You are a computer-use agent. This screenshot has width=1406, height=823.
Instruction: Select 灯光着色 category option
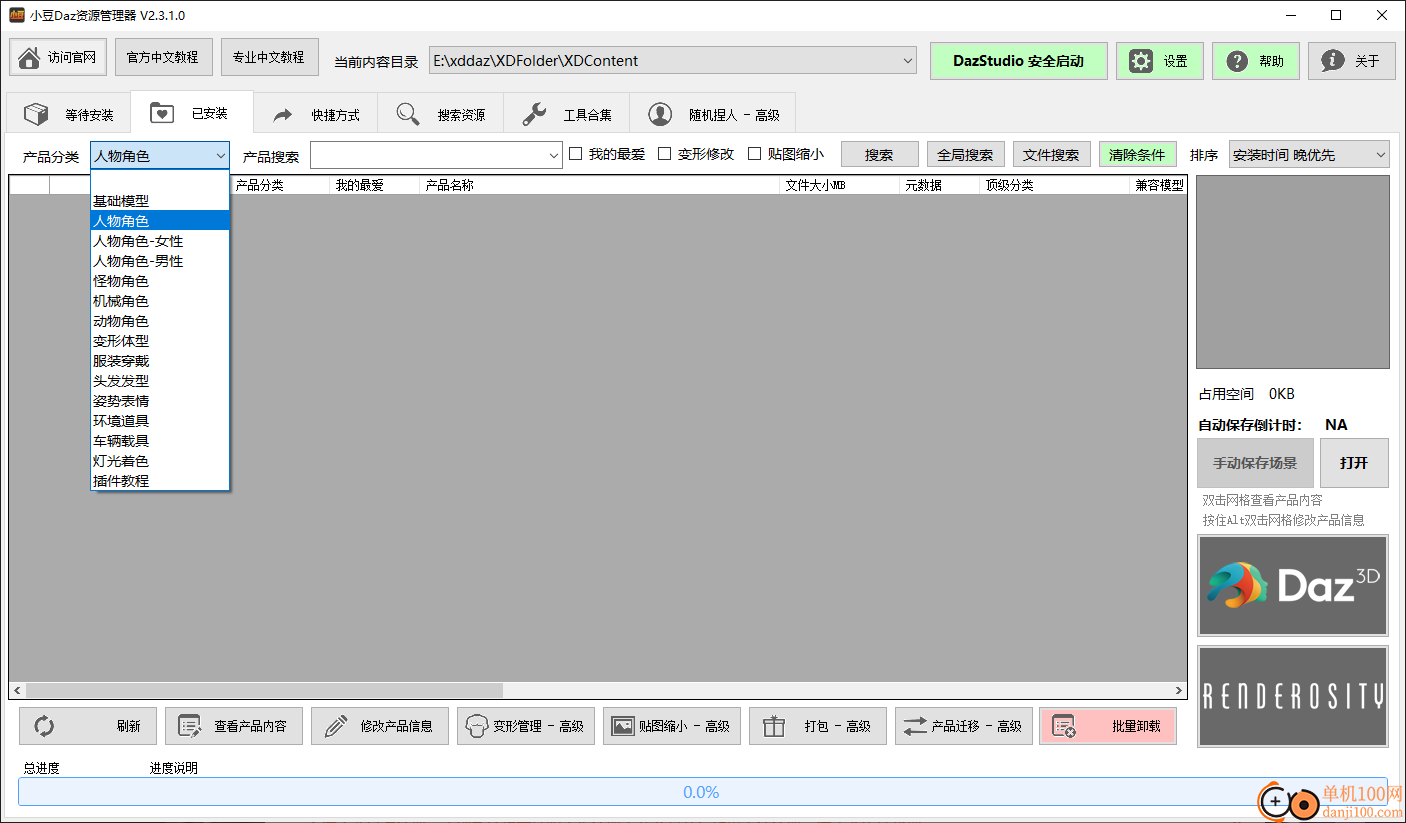(160, 461)
